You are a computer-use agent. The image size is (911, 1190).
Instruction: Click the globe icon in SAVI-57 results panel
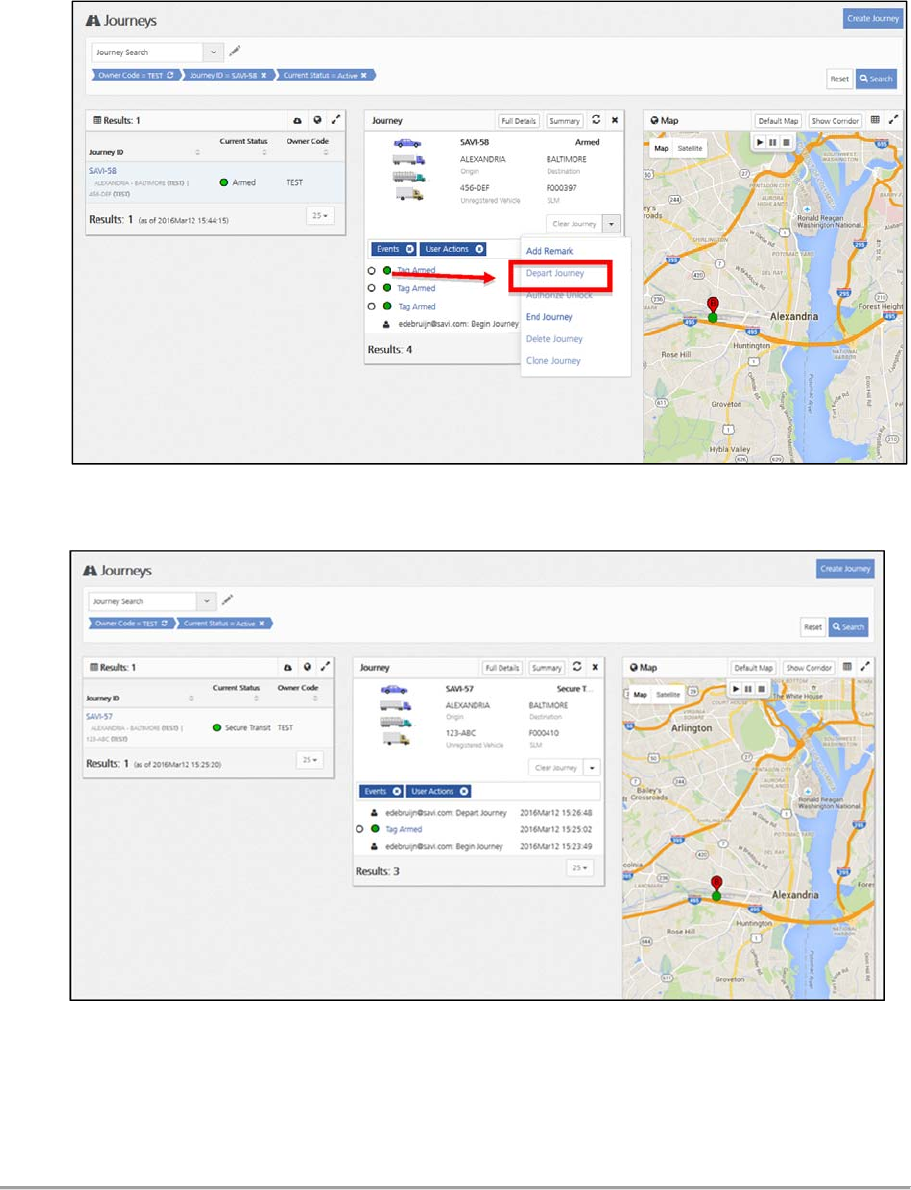(x=307, y=667)
